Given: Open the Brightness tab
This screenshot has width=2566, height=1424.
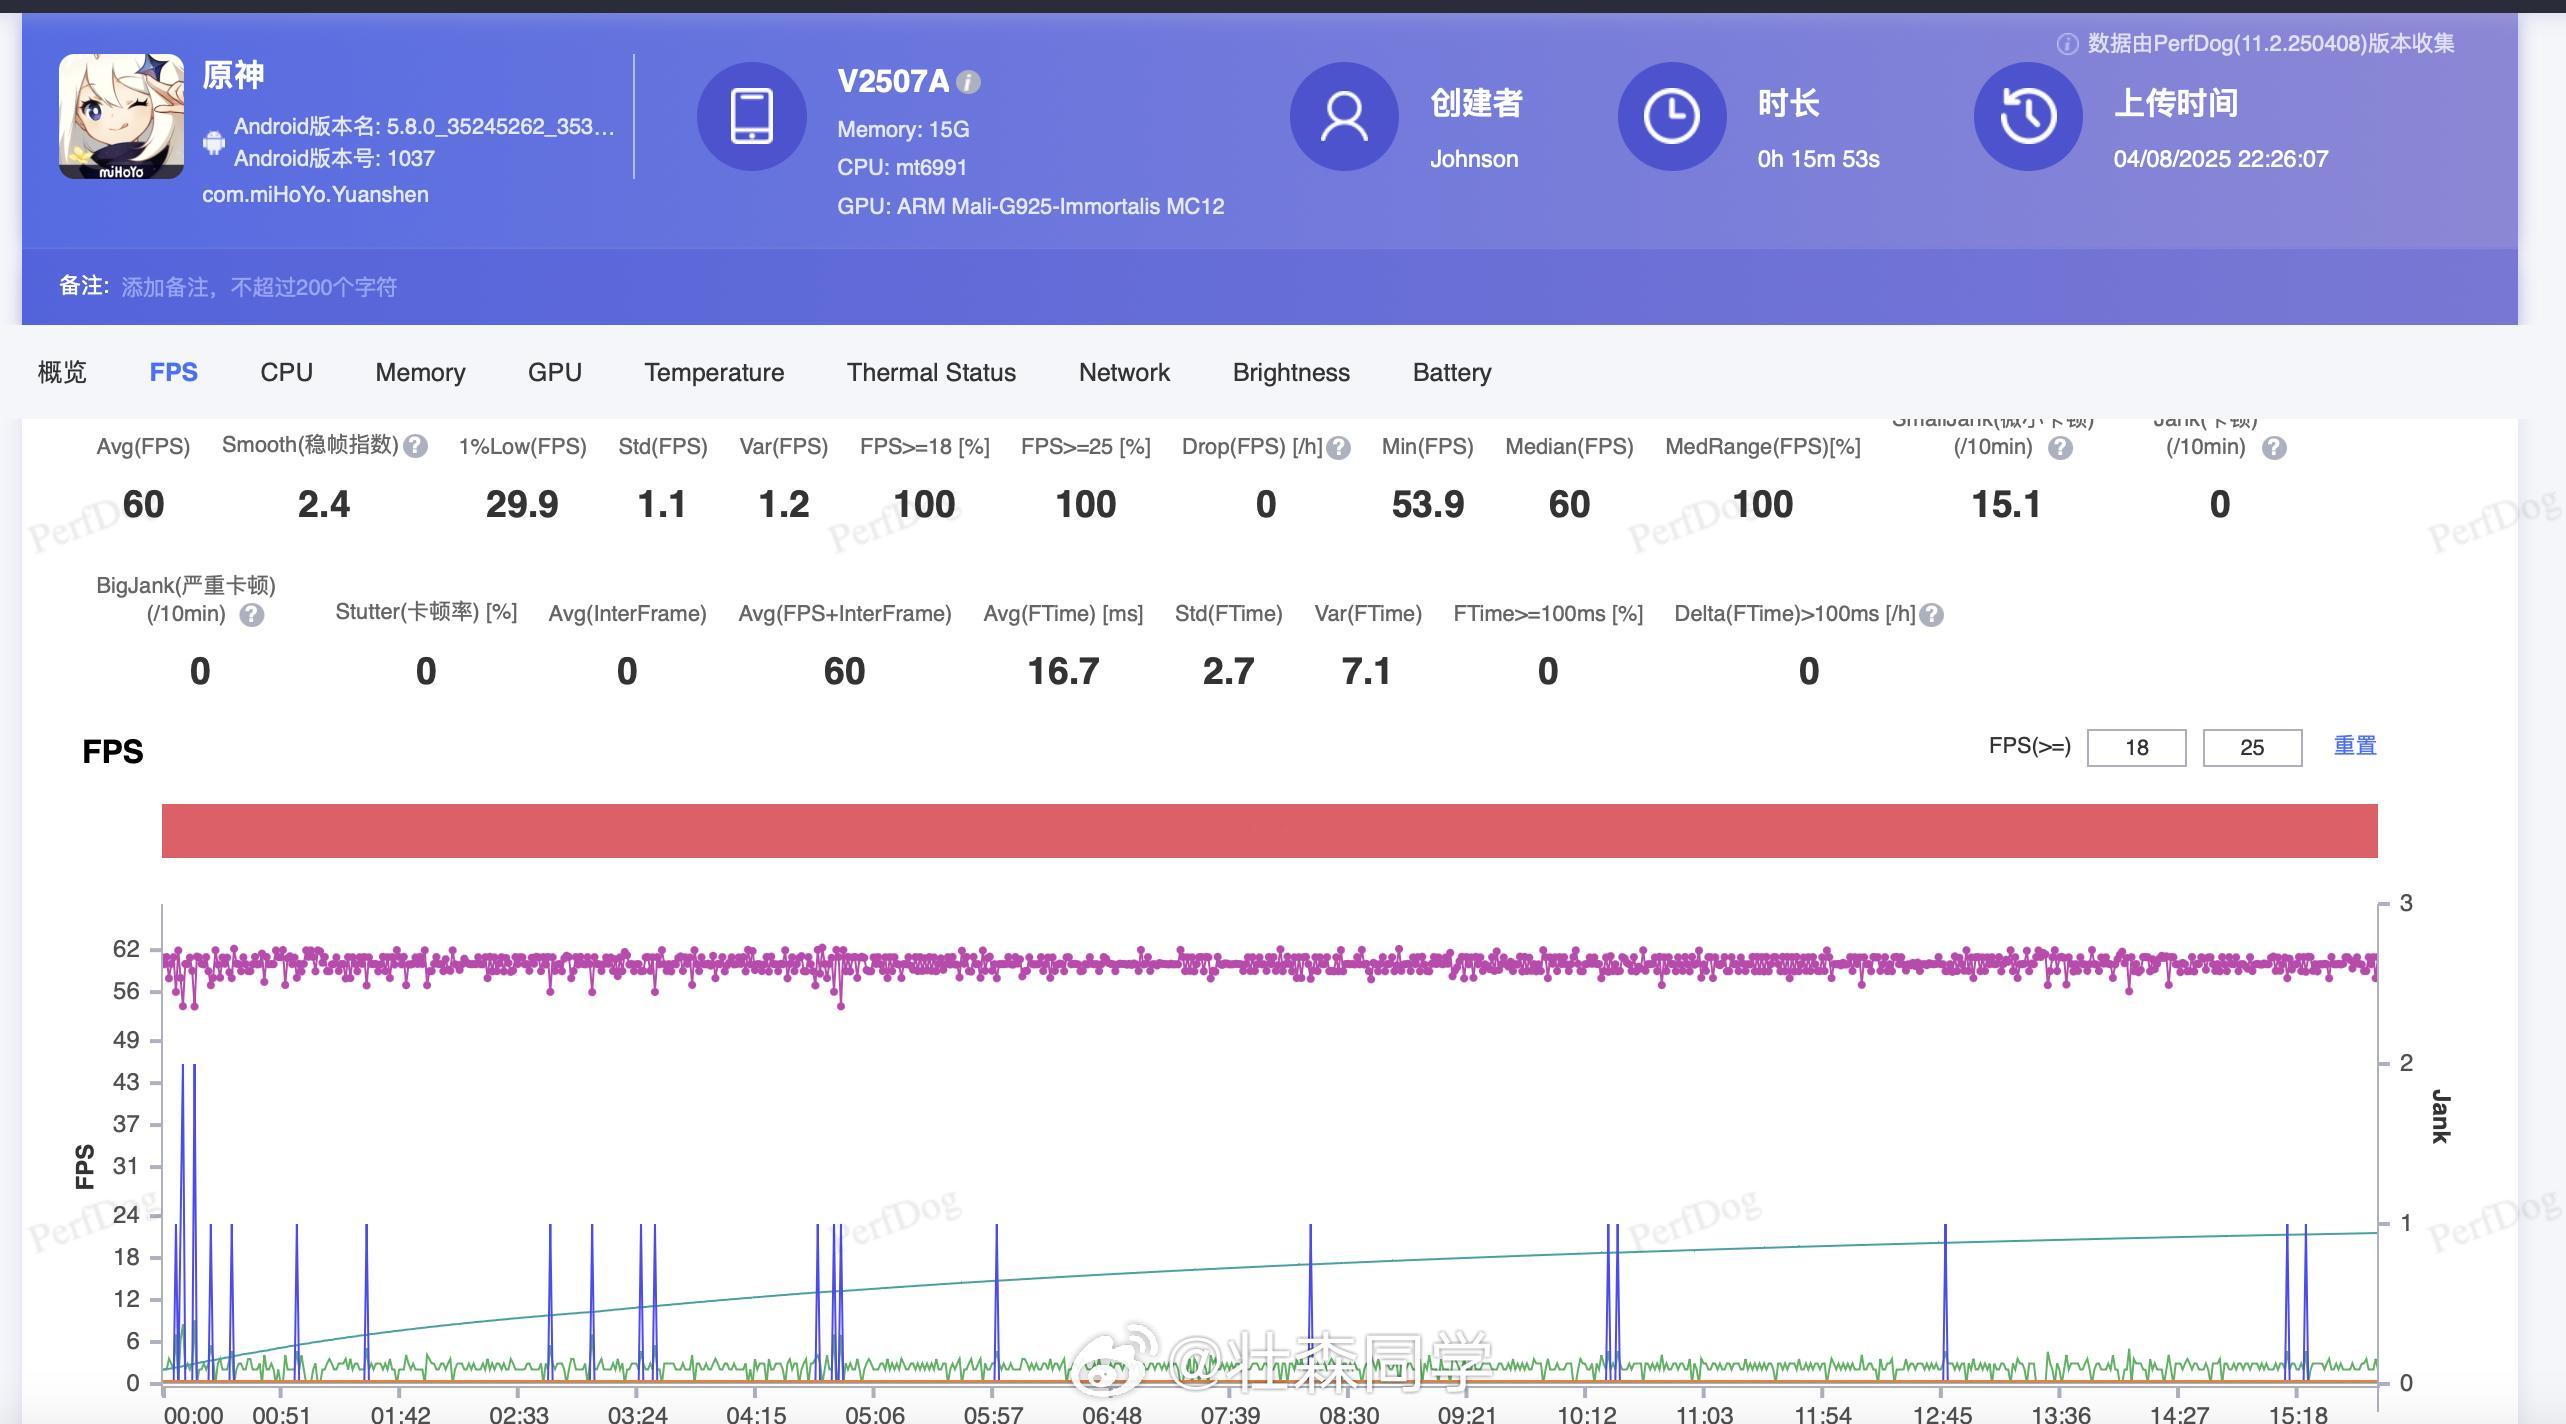Looking at the screenshot, I should [x=1291, y=372].
